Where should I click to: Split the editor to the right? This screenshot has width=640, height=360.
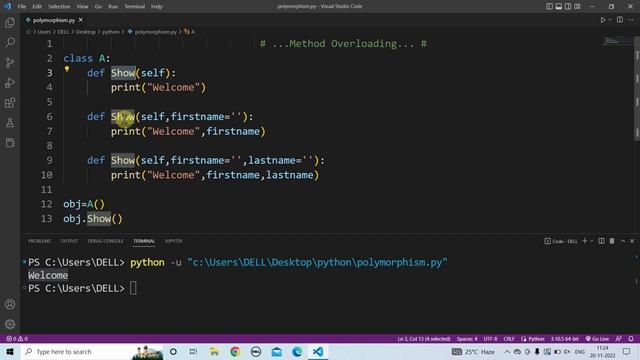click(x=620, y=20)
